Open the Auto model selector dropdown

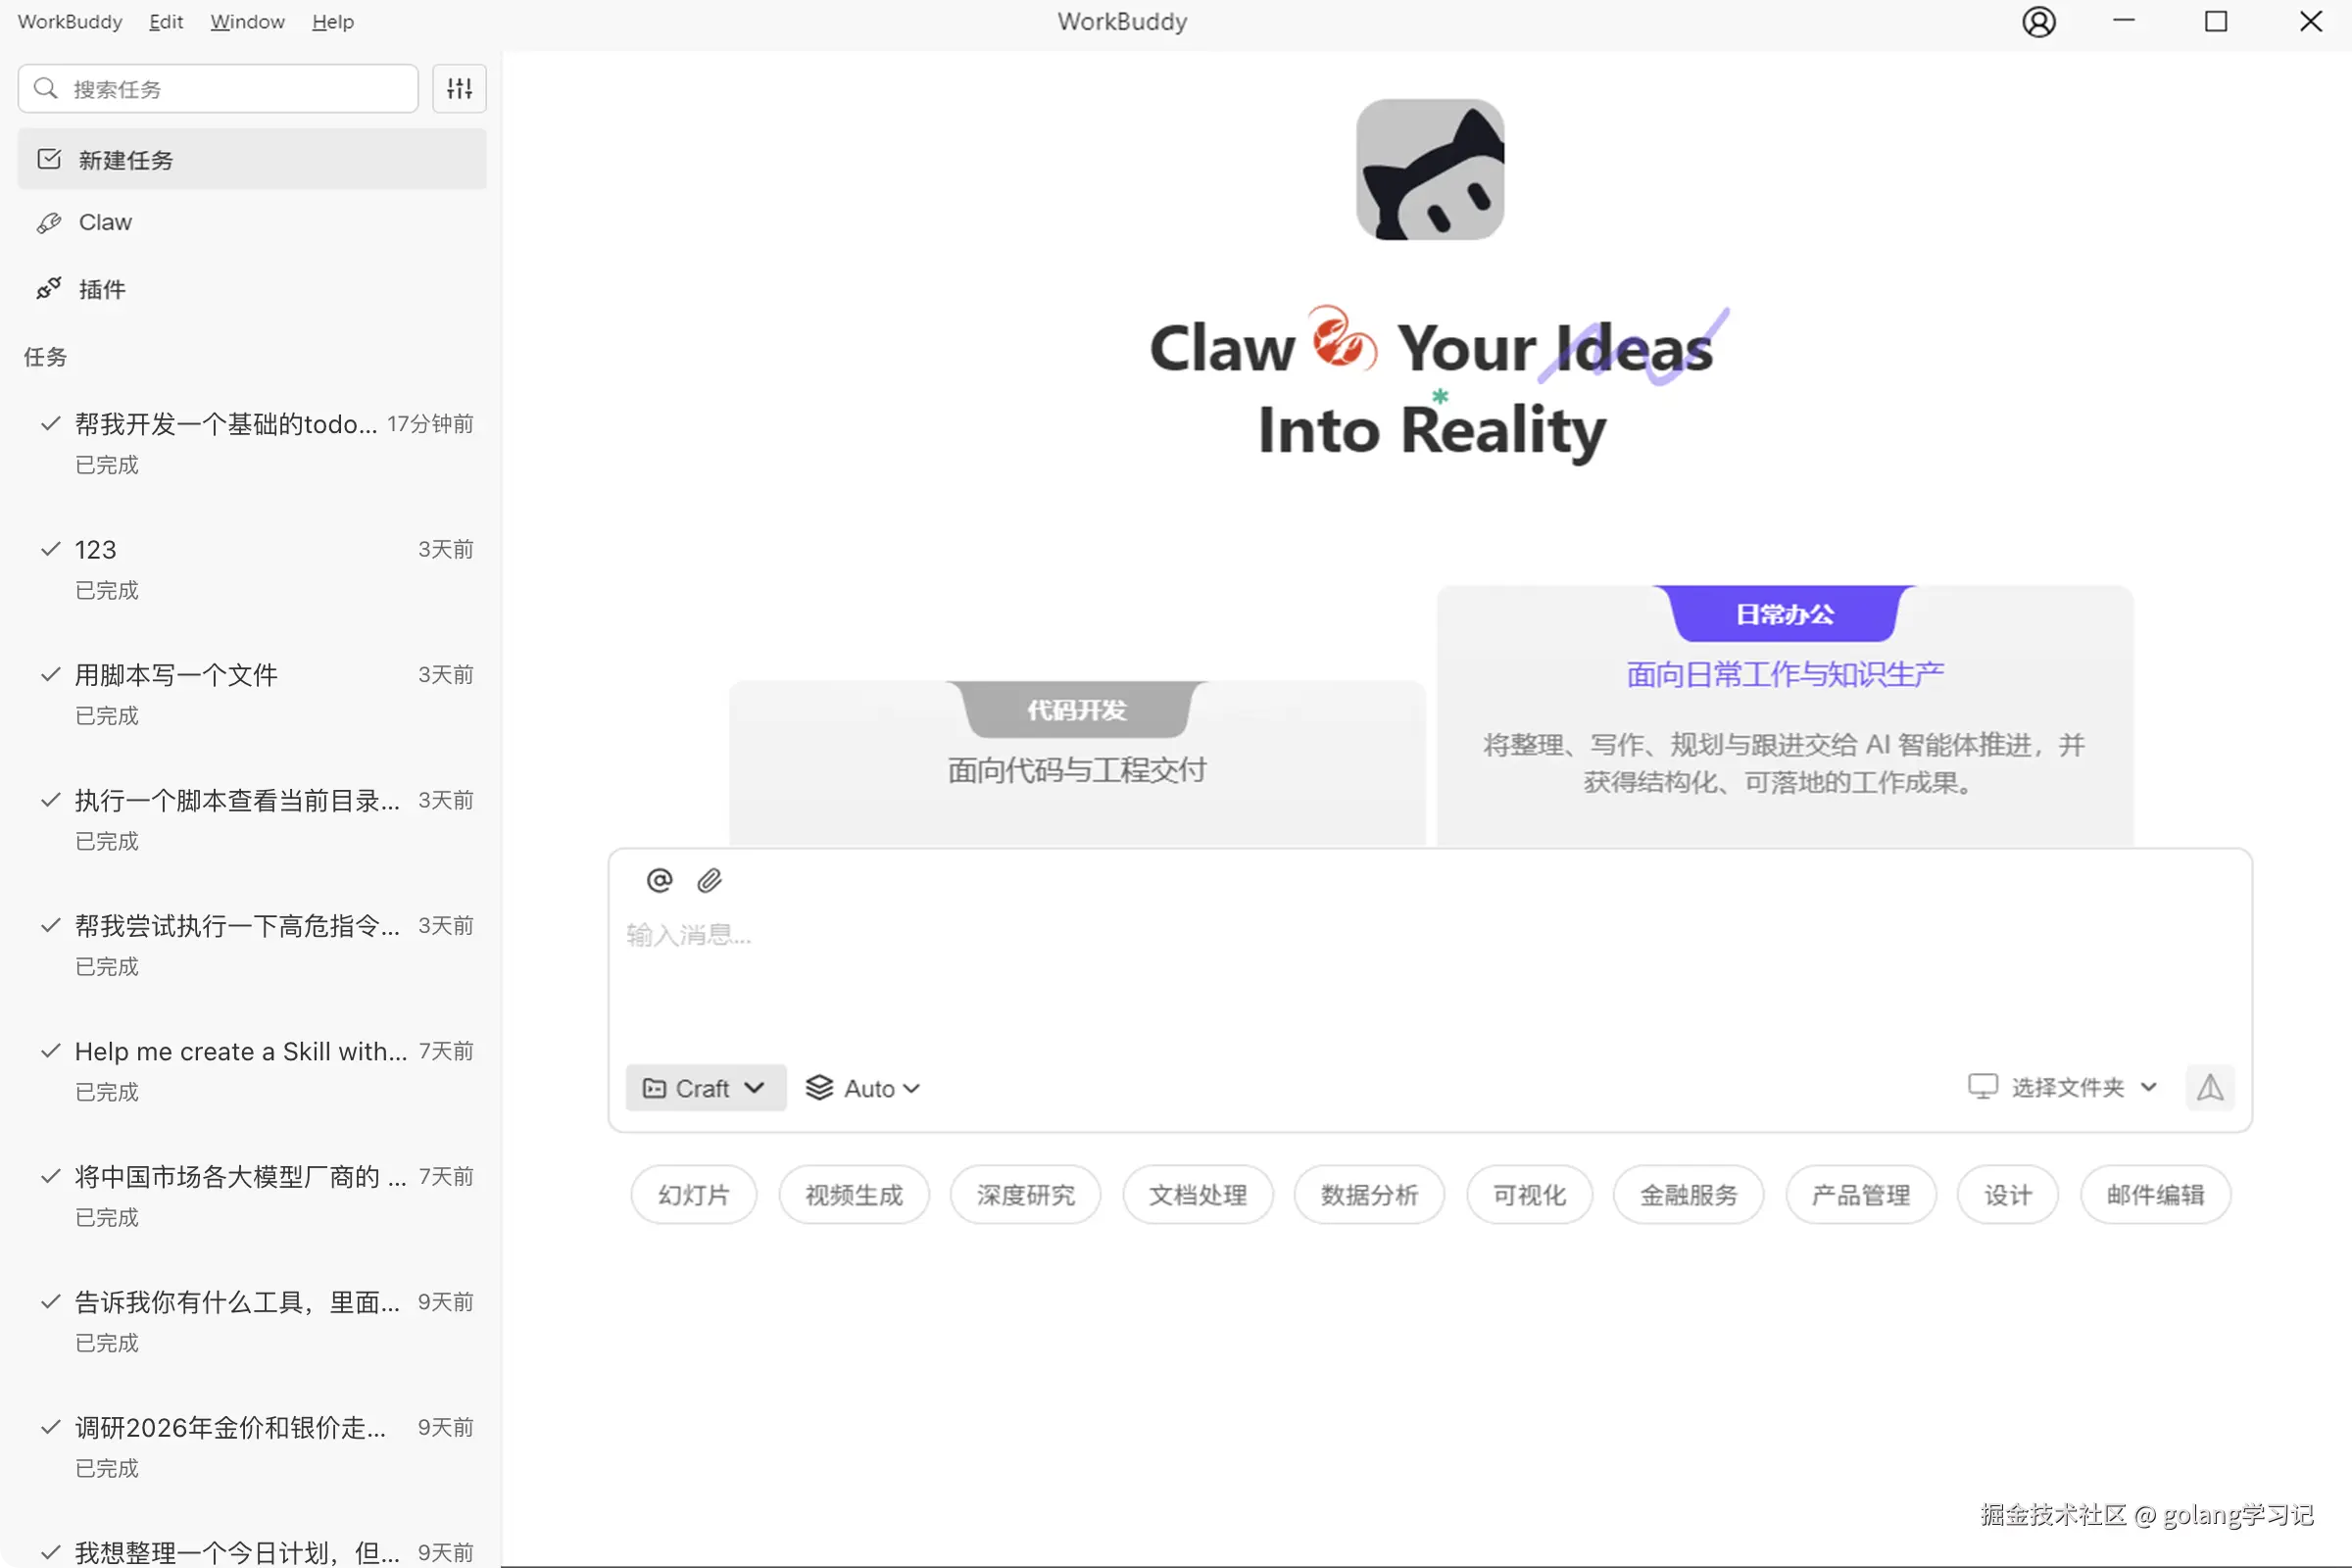coord(862,1088)
